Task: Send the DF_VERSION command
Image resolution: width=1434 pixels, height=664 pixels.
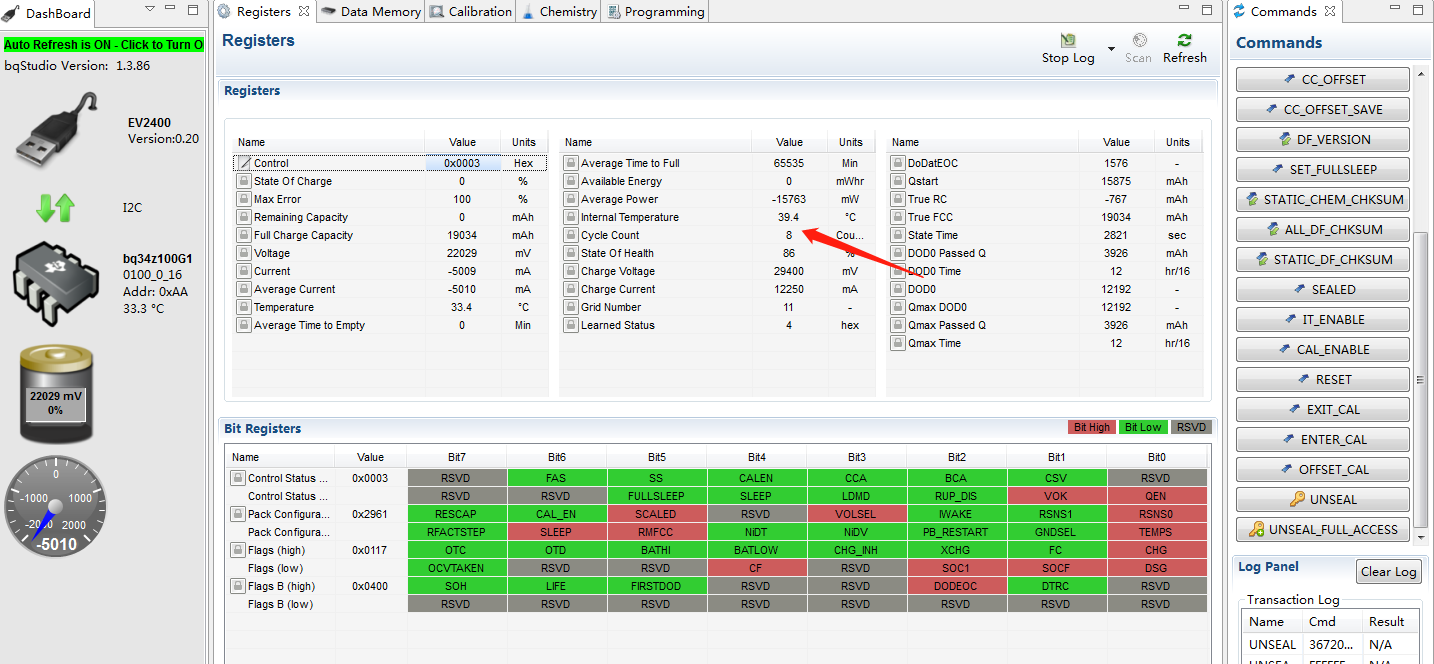Action: 1323,139
